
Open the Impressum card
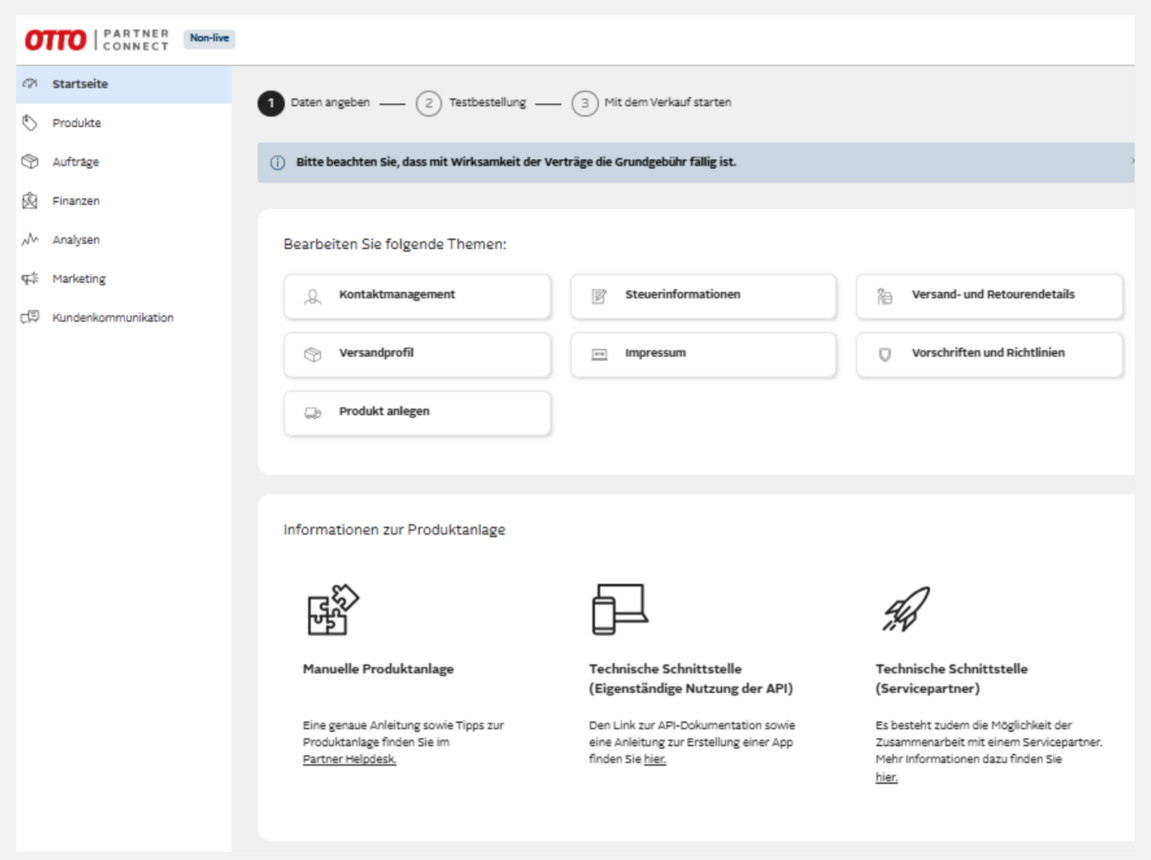(x=703, y=353)
